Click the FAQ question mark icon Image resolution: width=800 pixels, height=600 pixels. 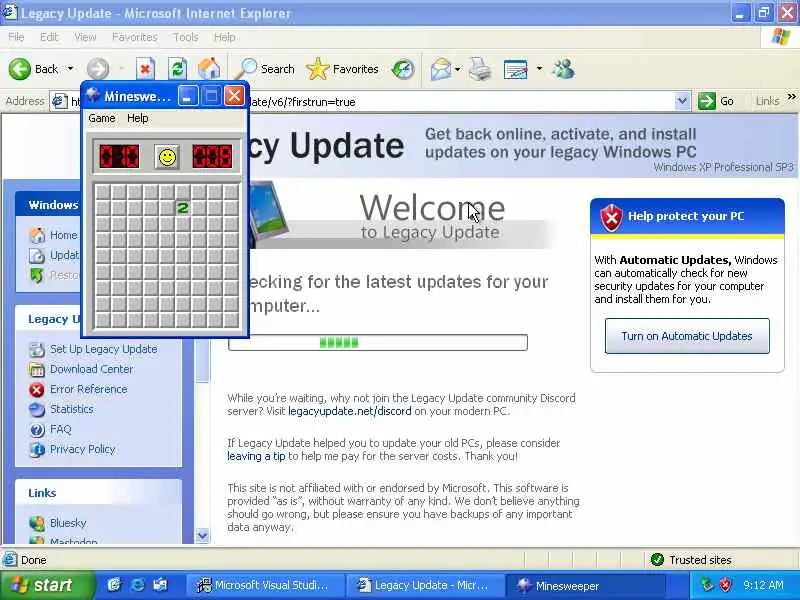pos(37,430)
